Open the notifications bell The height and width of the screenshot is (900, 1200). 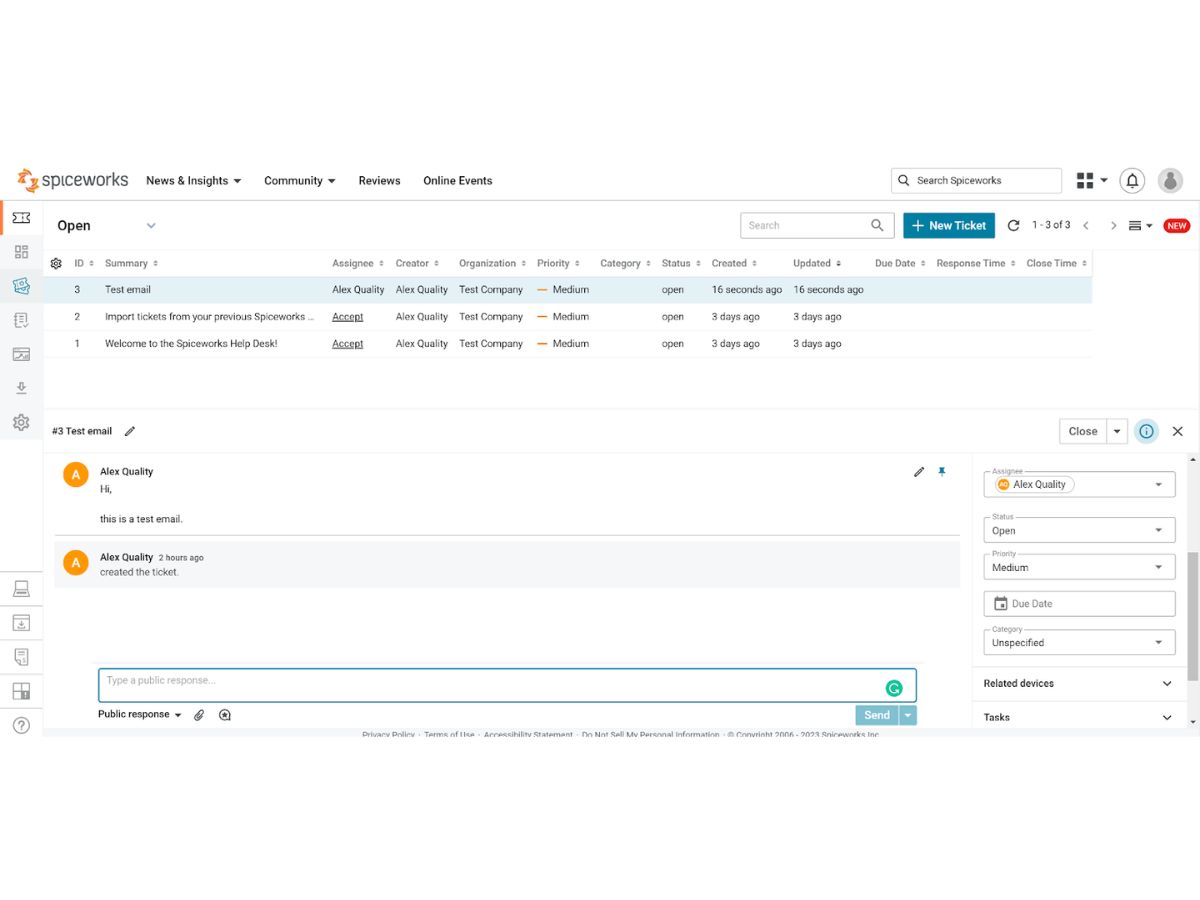point(1132,181)
